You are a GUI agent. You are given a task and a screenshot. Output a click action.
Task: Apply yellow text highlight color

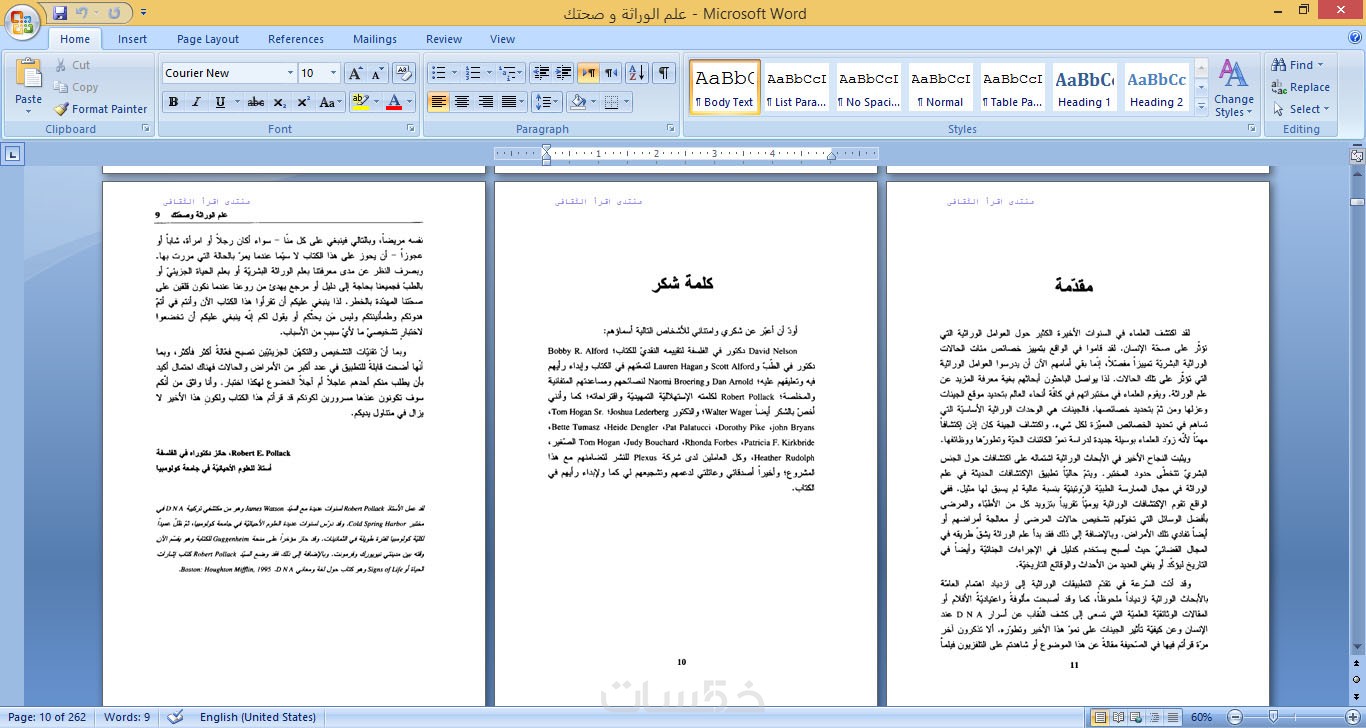click(x=361, y=102)
